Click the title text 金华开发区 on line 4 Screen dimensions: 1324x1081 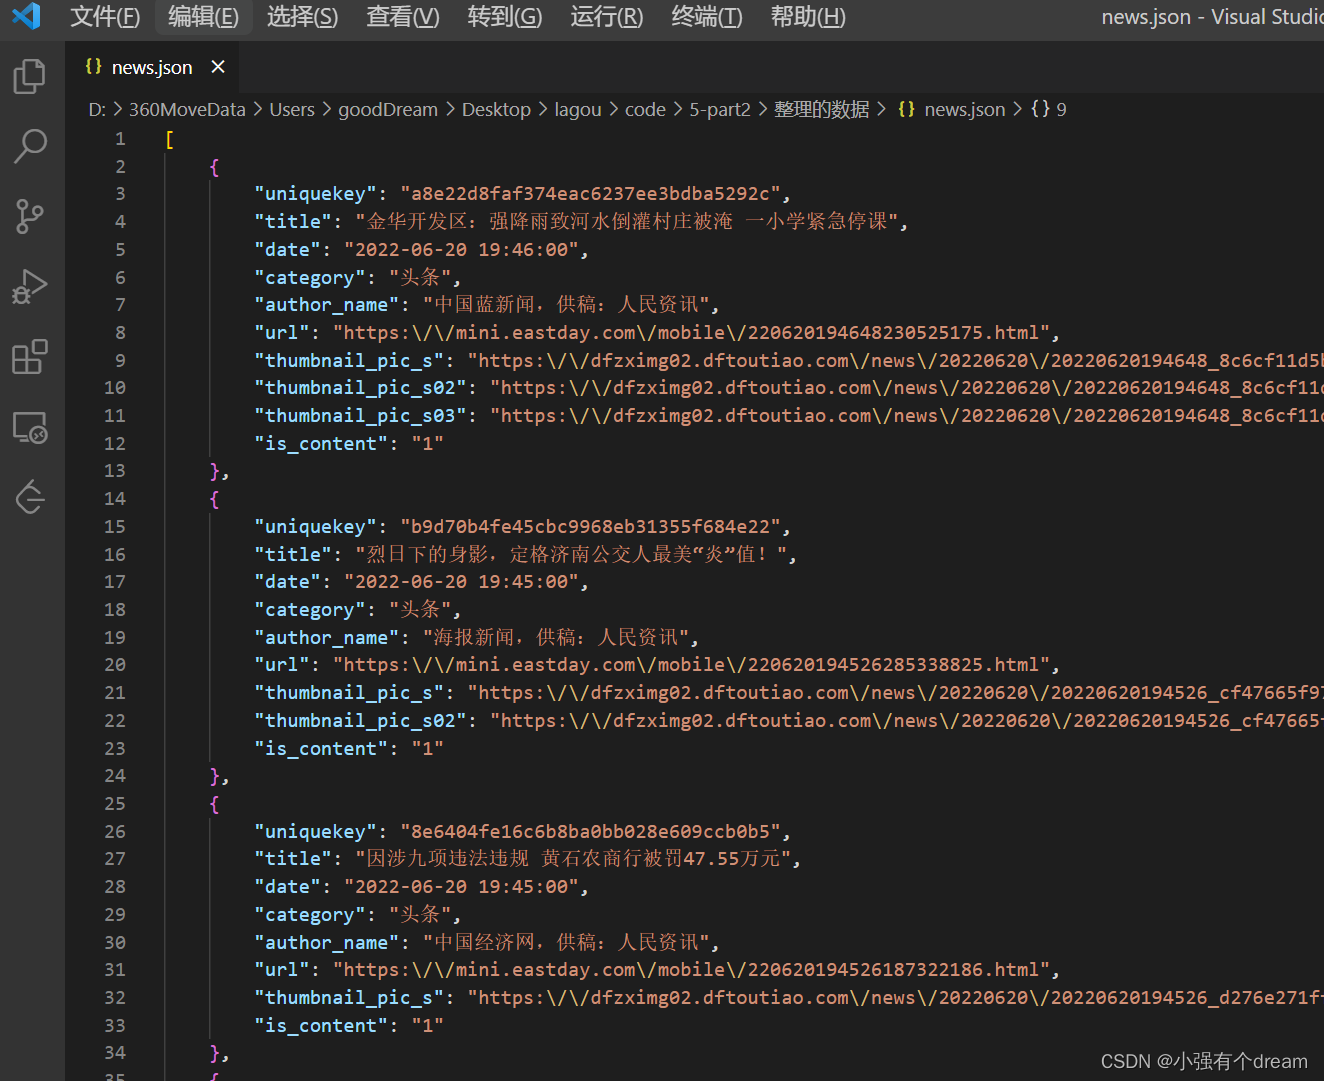417,222
